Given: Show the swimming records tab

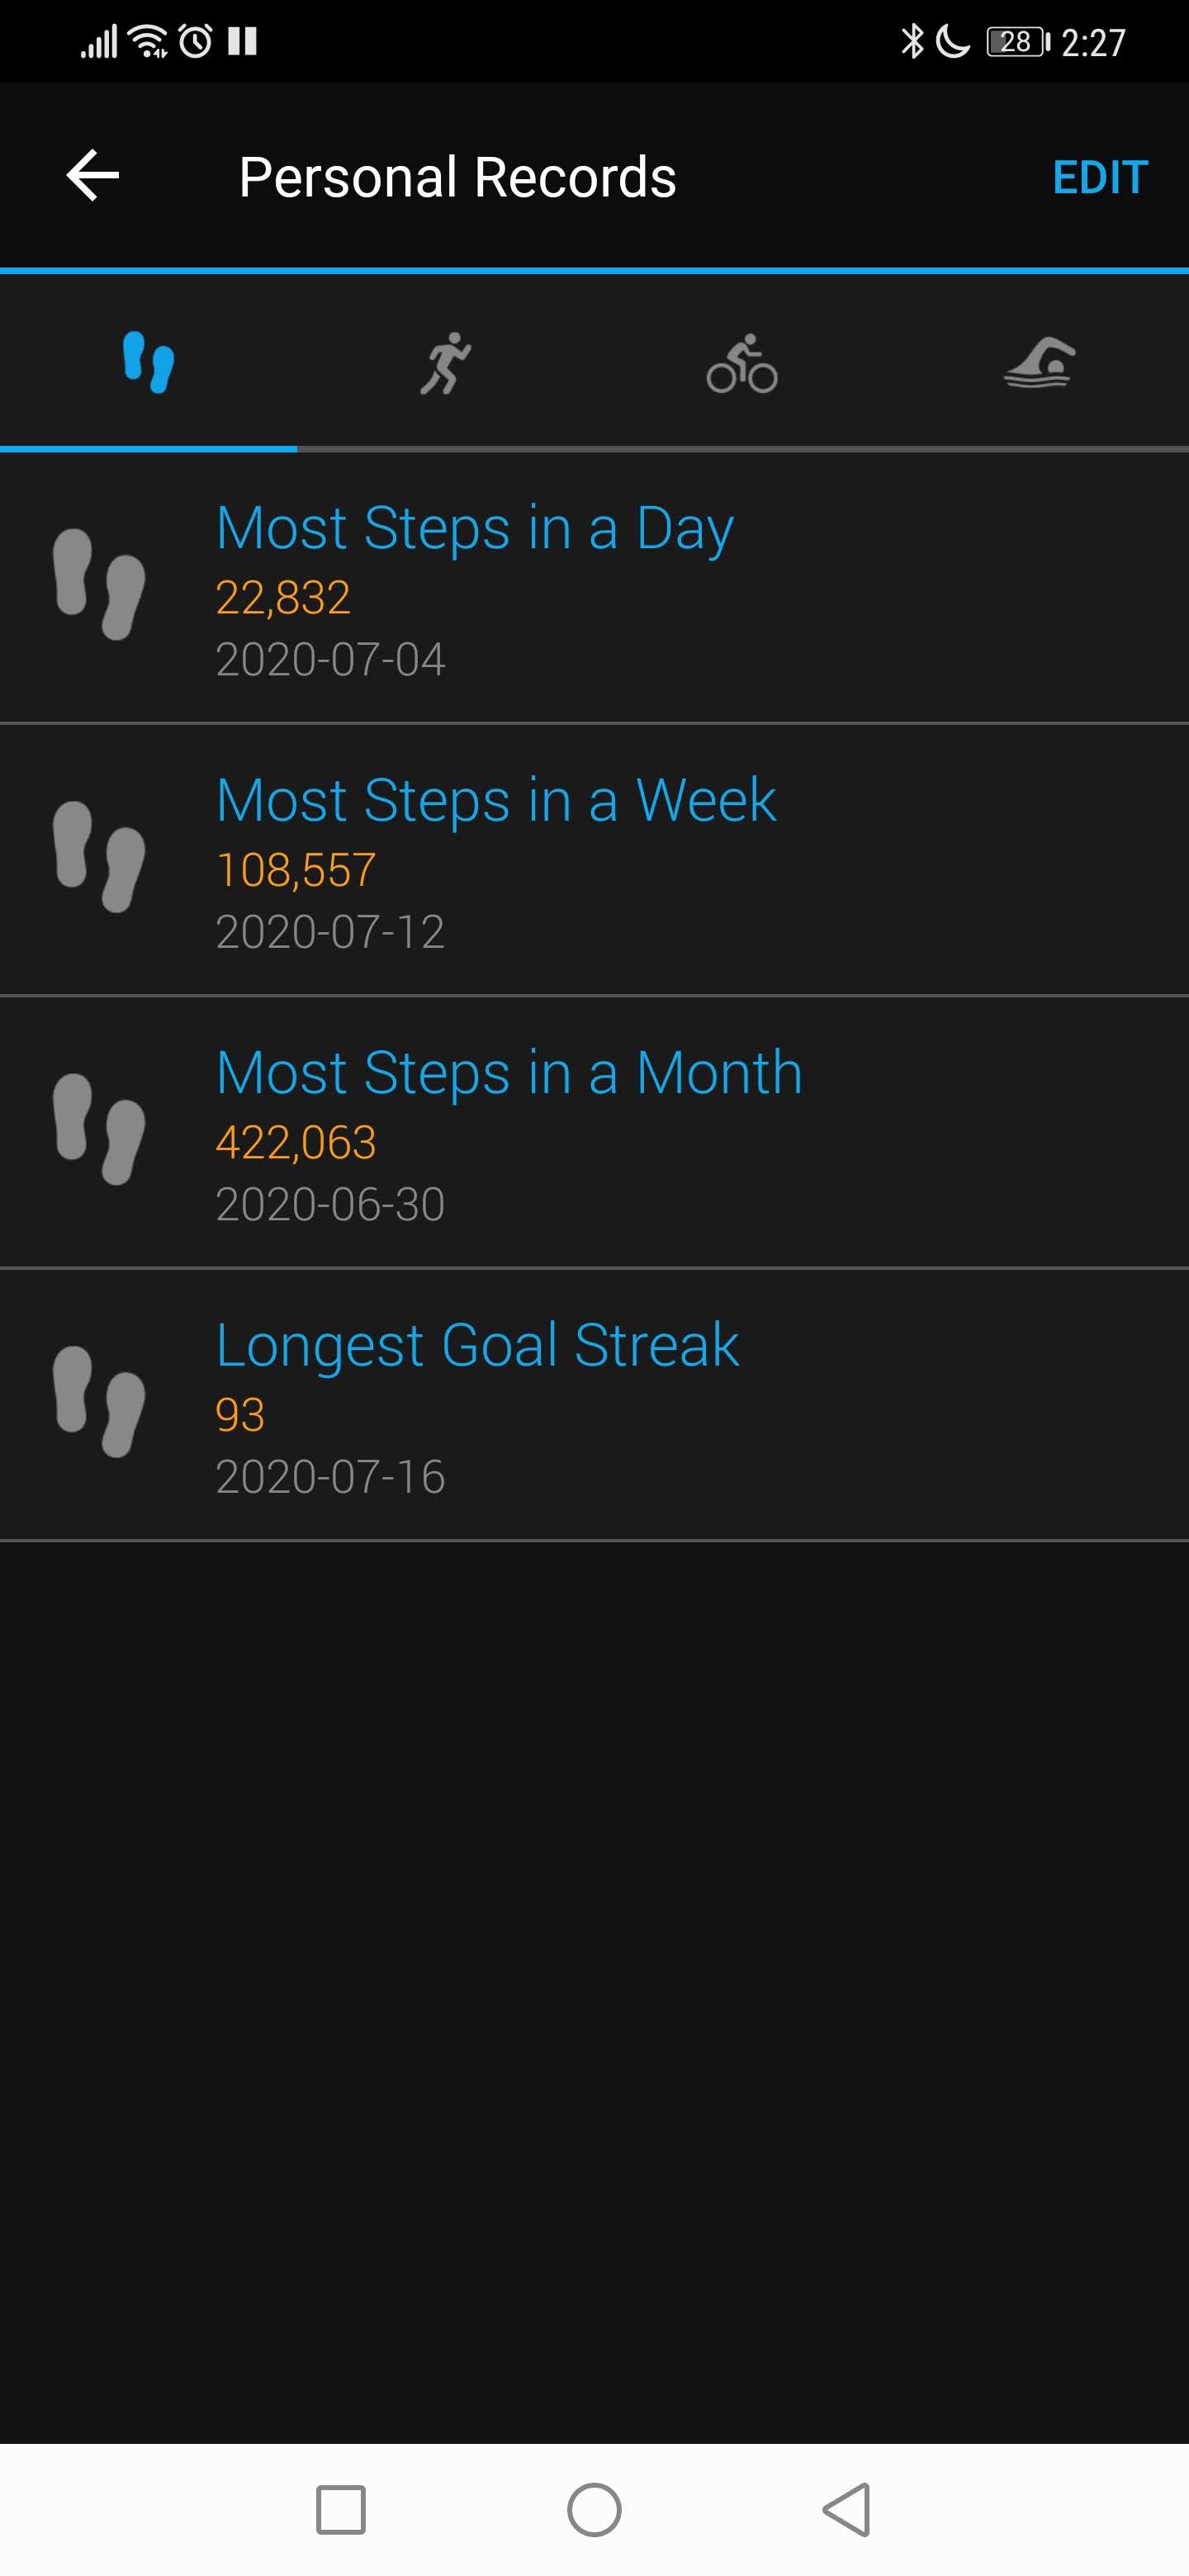Looking at the screenshot, I should coord(1039,362).
